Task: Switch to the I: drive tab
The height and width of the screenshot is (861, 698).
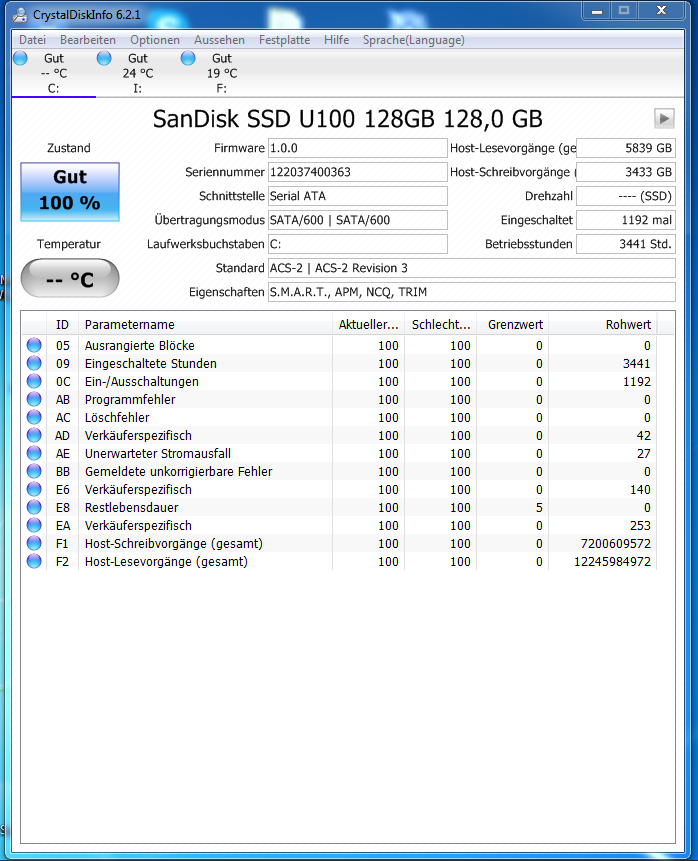Action: pos(138,73)
